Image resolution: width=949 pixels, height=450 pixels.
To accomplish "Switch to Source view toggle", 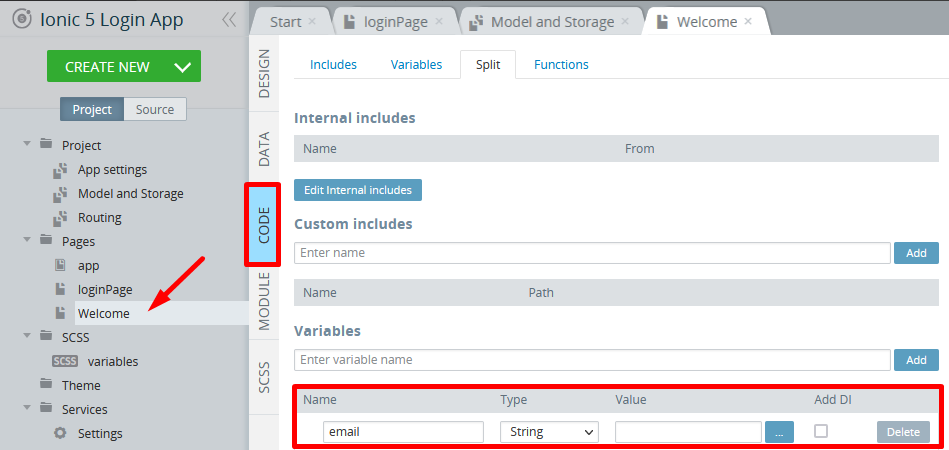I will click(x=155, y=109).
